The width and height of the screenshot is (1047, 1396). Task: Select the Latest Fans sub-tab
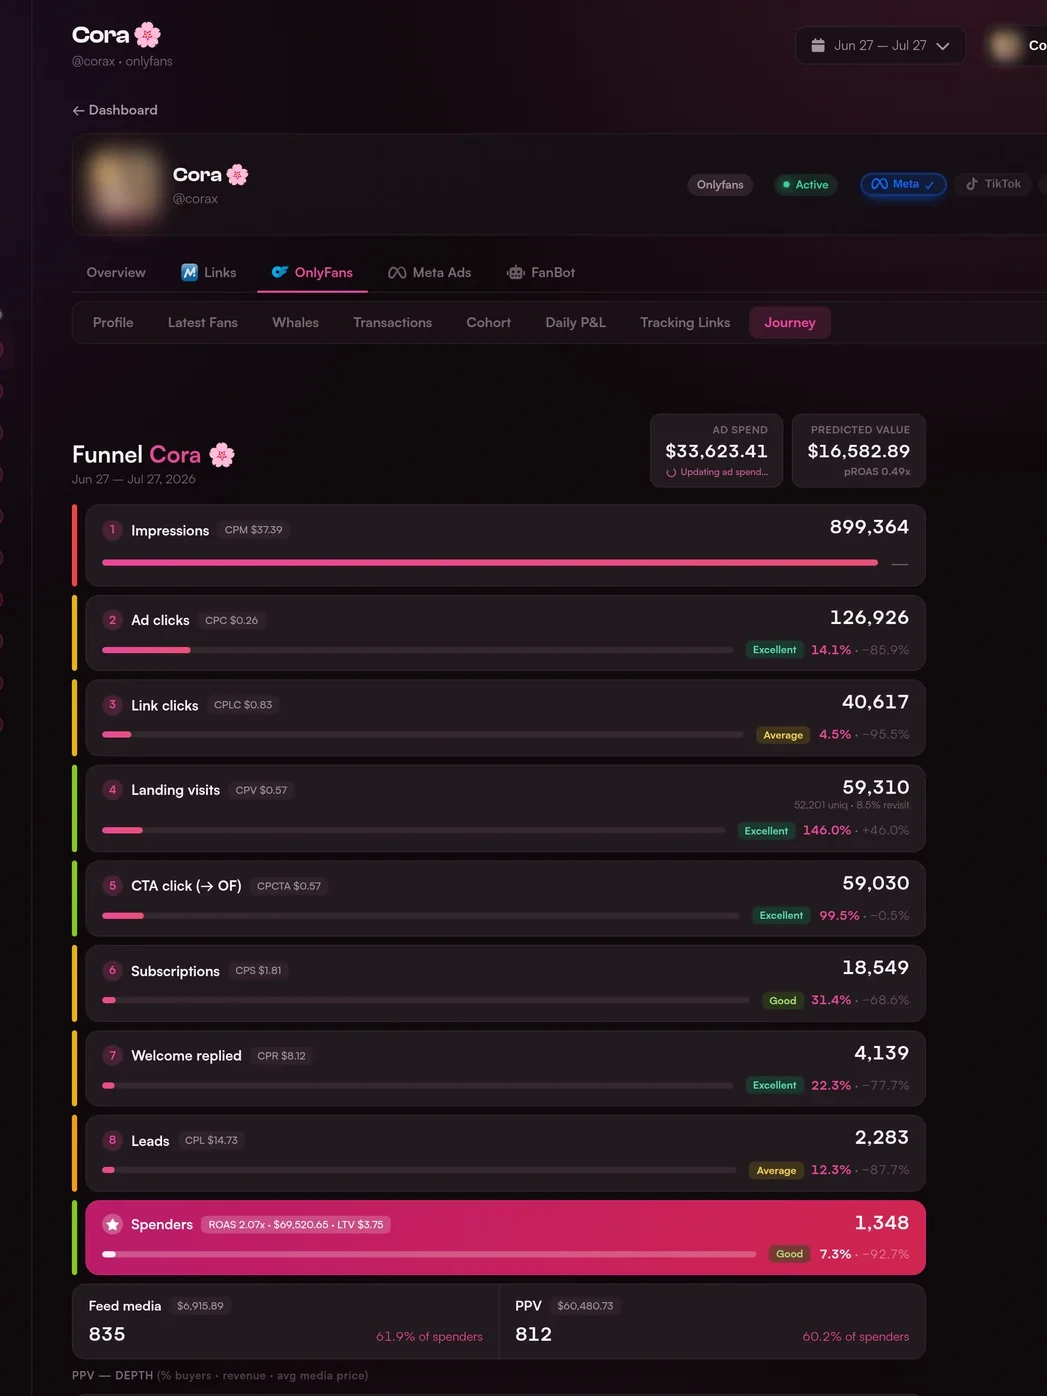tap(203, 322)
